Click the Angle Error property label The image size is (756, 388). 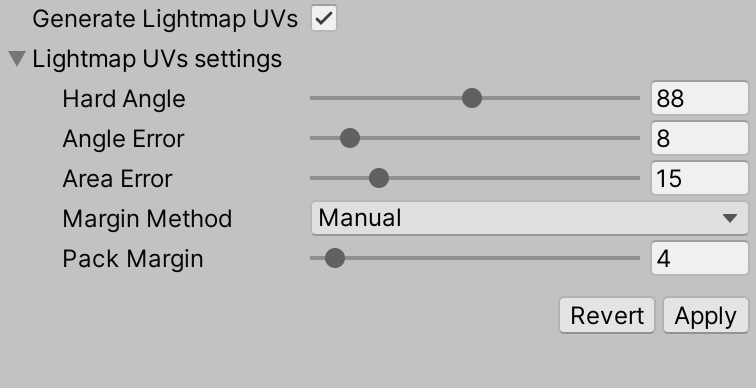pos(123,139)
